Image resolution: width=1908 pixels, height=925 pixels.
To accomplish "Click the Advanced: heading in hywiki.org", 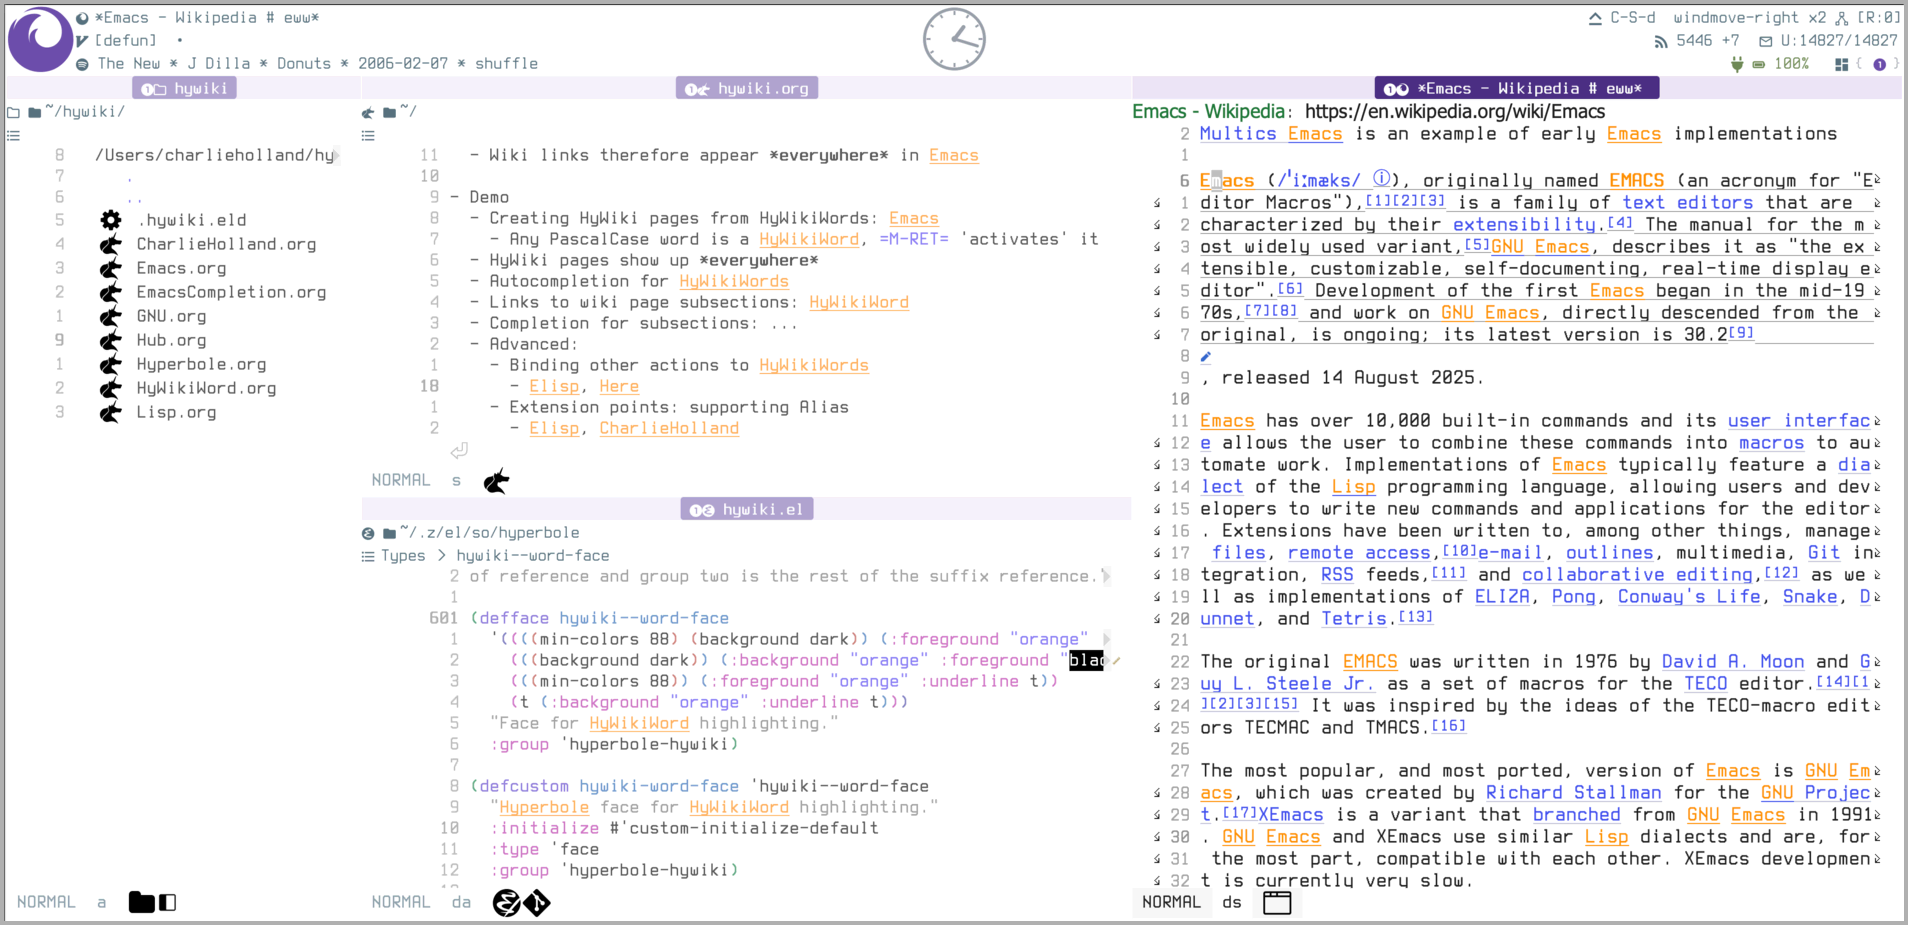I will (534, 344).
